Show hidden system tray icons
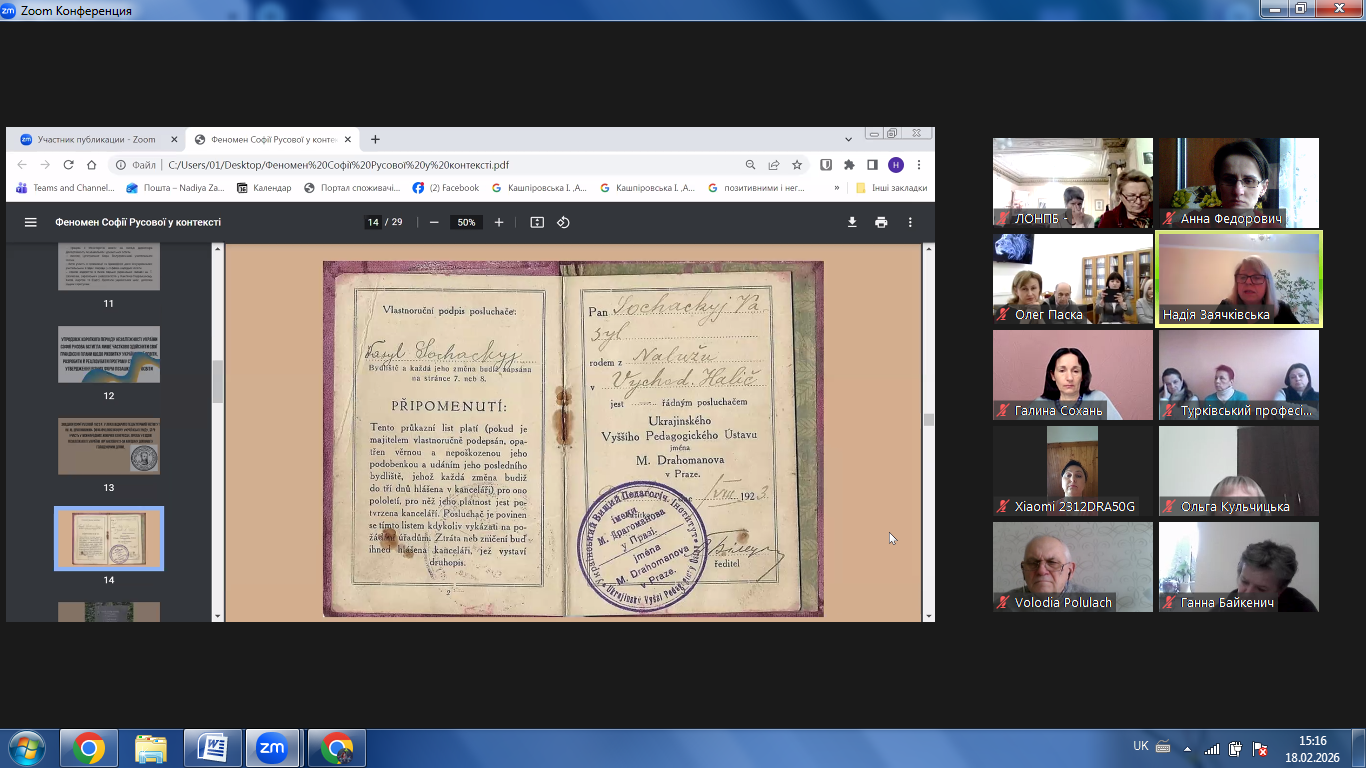This screenshot has height=768, width=1366. pyautogui.click(x=1187, y=748)
